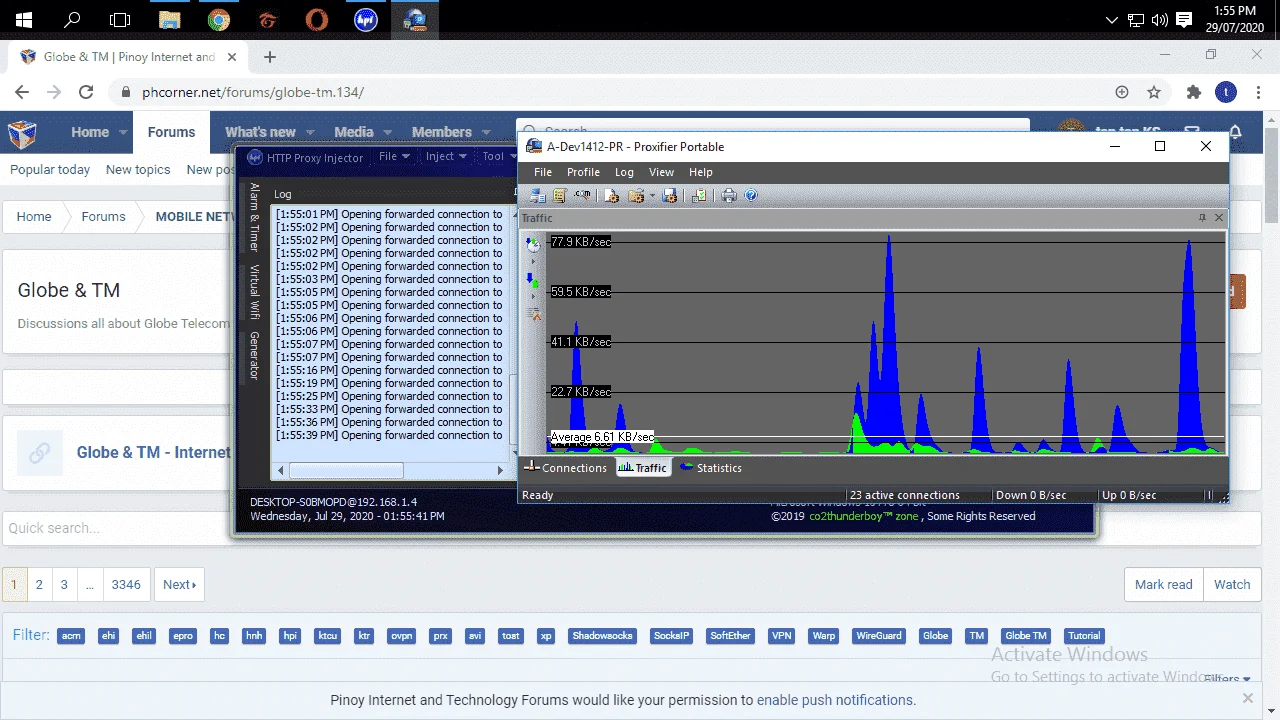1280x720 pixels.
Task: Switch to the Statistics tab in Proxifier
Action: (x=711, y=468)
